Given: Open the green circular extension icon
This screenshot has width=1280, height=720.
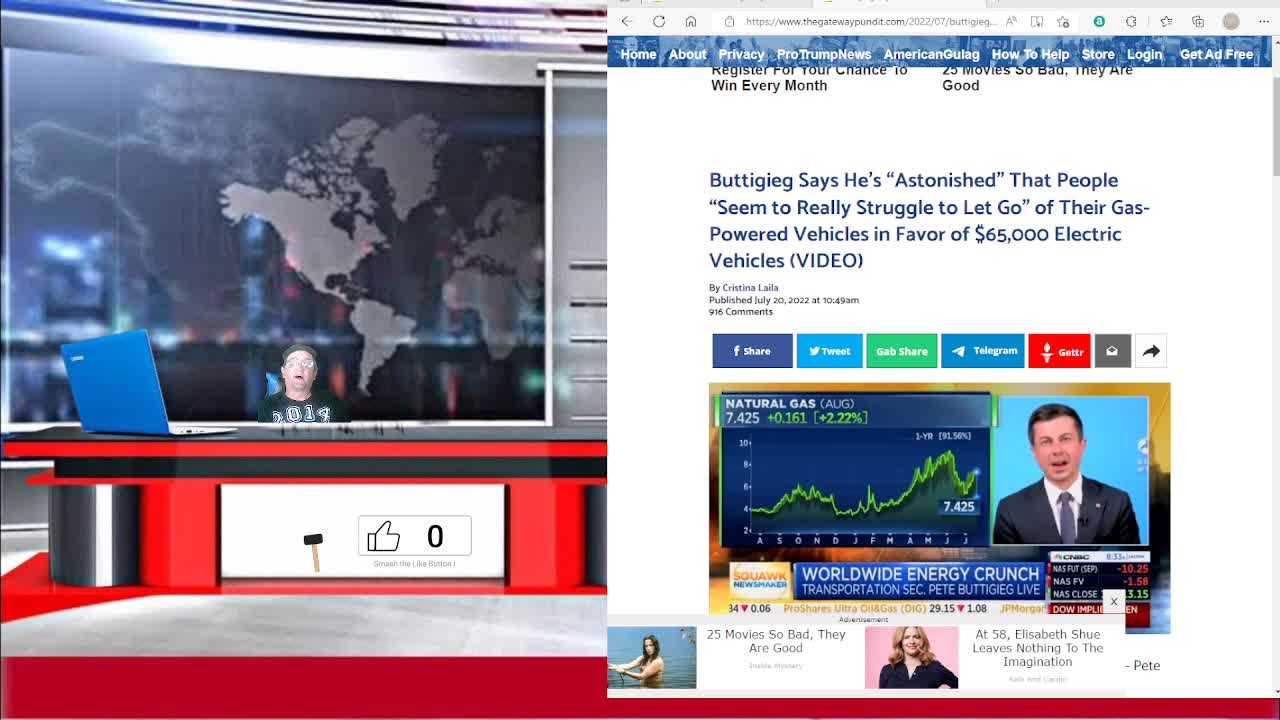Looking at the screenshot, I should tap(1099, 21).
